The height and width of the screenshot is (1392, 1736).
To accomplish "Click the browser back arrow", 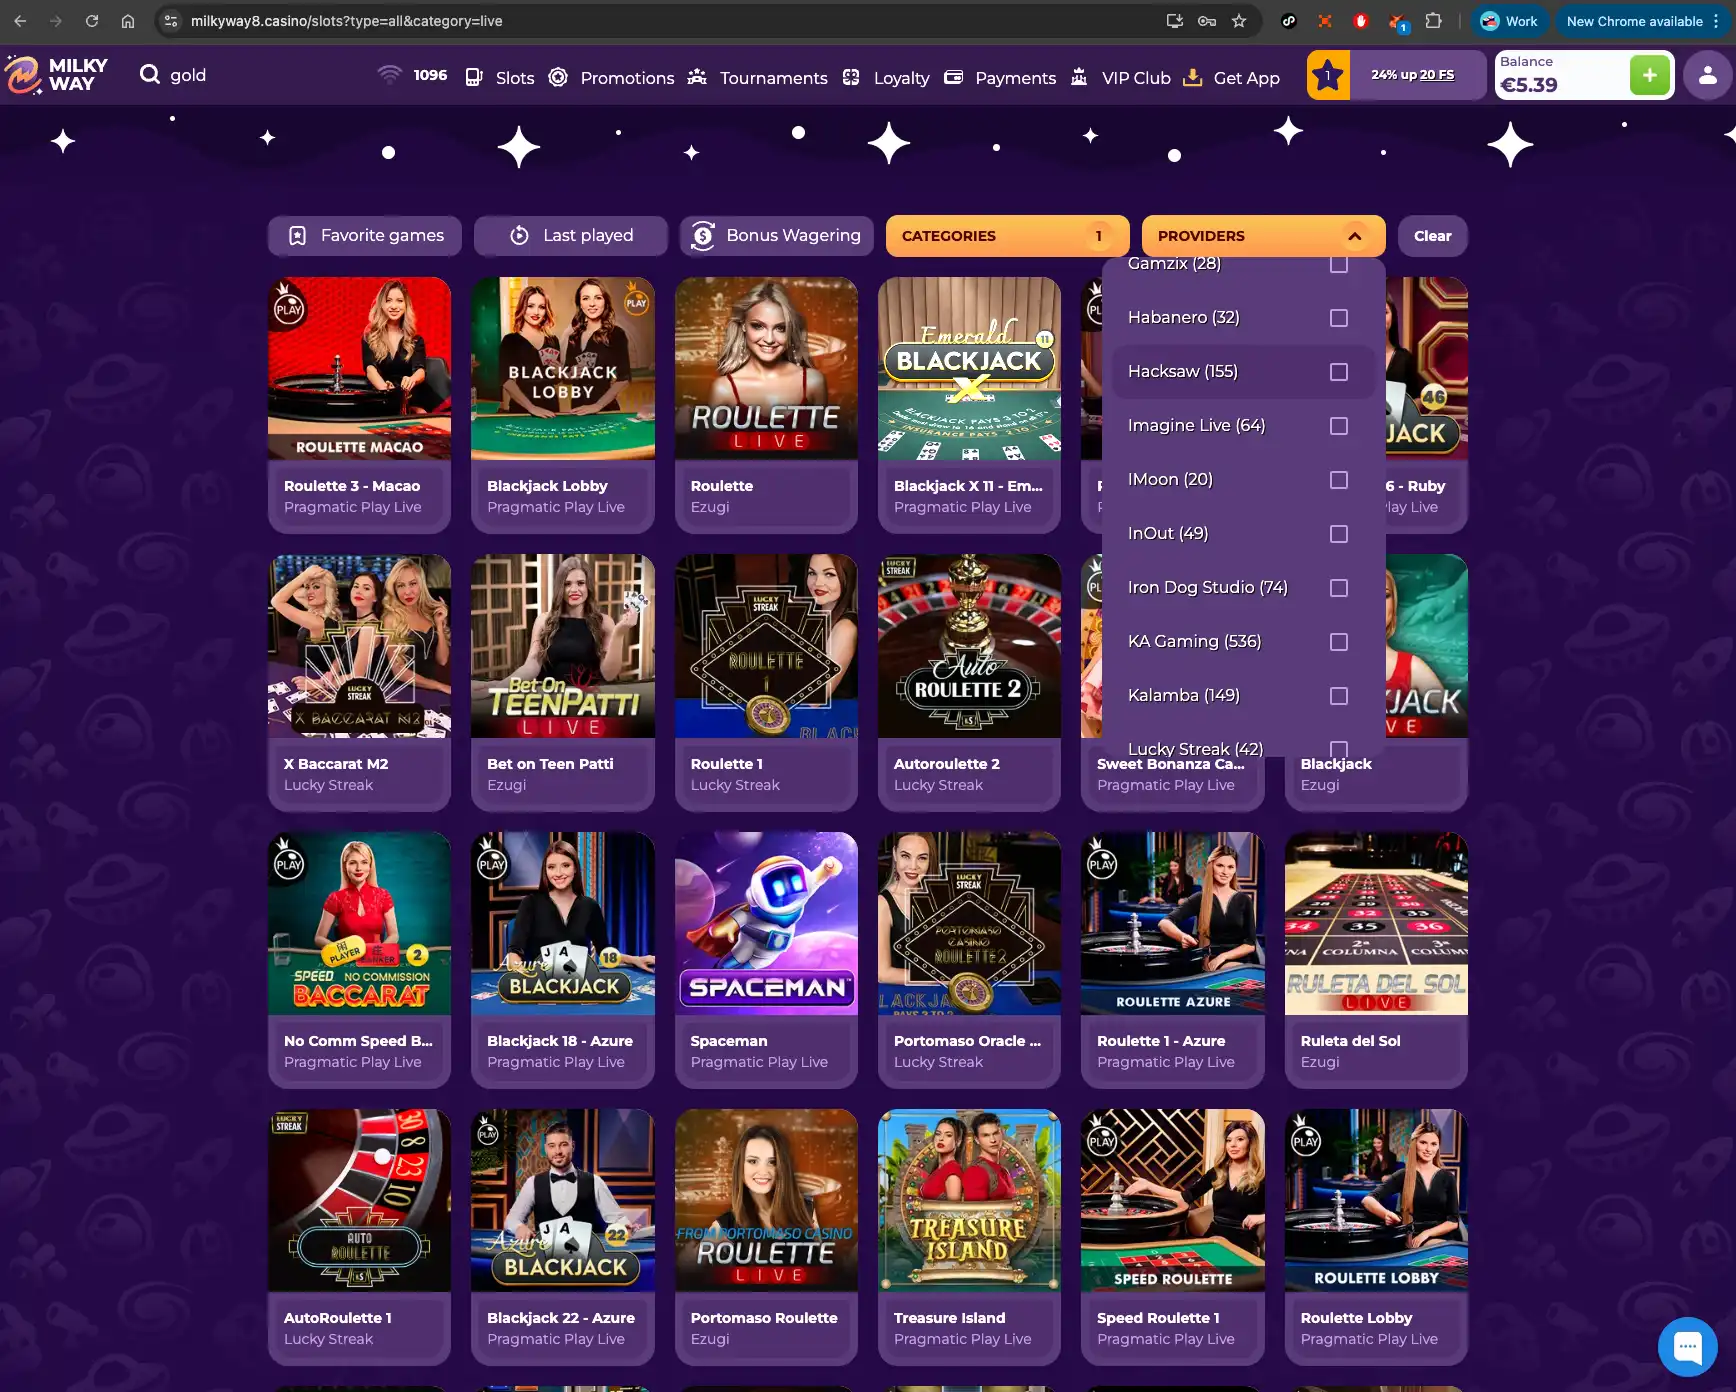I will pyautogui.click(x=20, y=21).
